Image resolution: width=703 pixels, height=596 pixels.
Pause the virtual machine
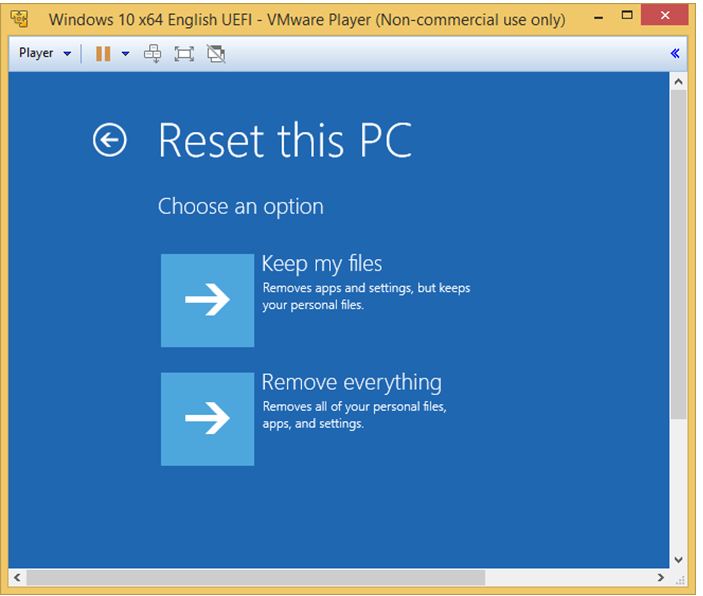[103, 54]
